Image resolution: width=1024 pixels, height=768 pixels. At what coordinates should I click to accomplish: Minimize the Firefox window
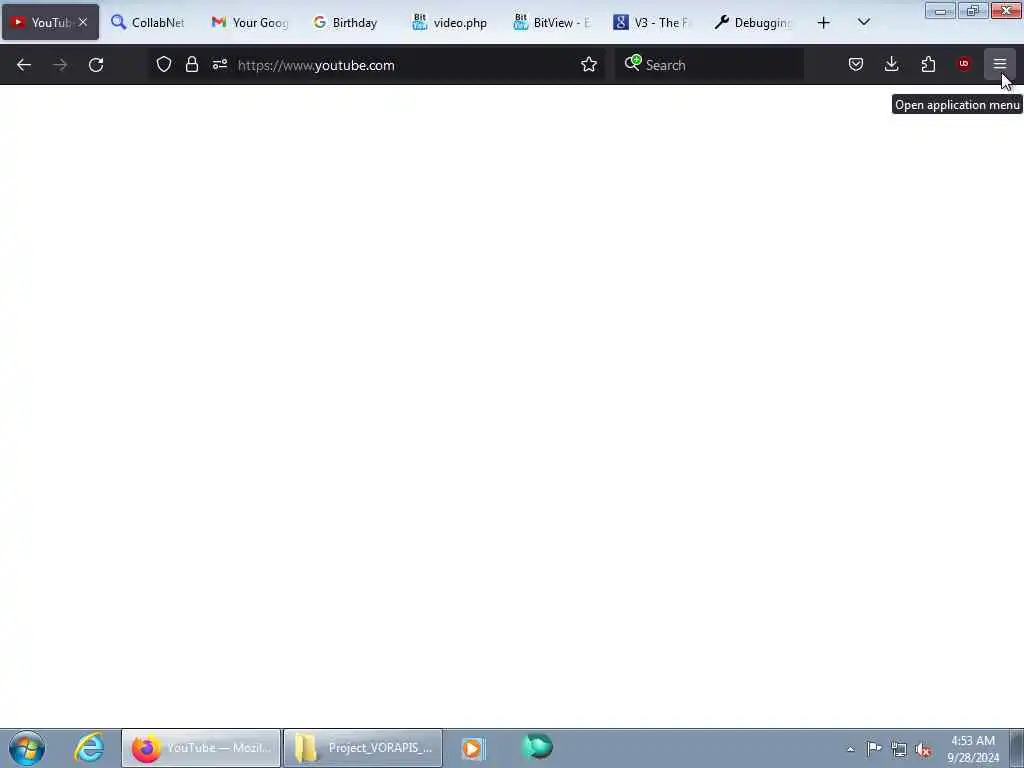940,11
